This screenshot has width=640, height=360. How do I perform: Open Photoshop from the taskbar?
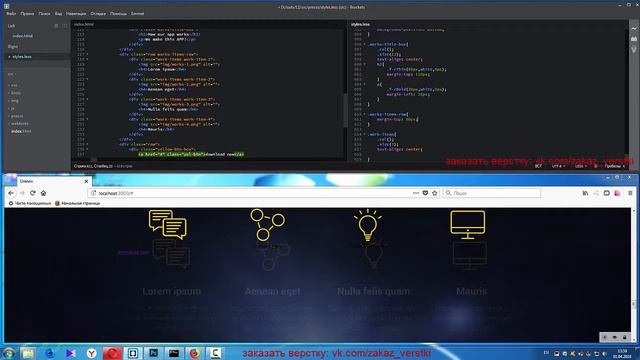tap(153, 353)
